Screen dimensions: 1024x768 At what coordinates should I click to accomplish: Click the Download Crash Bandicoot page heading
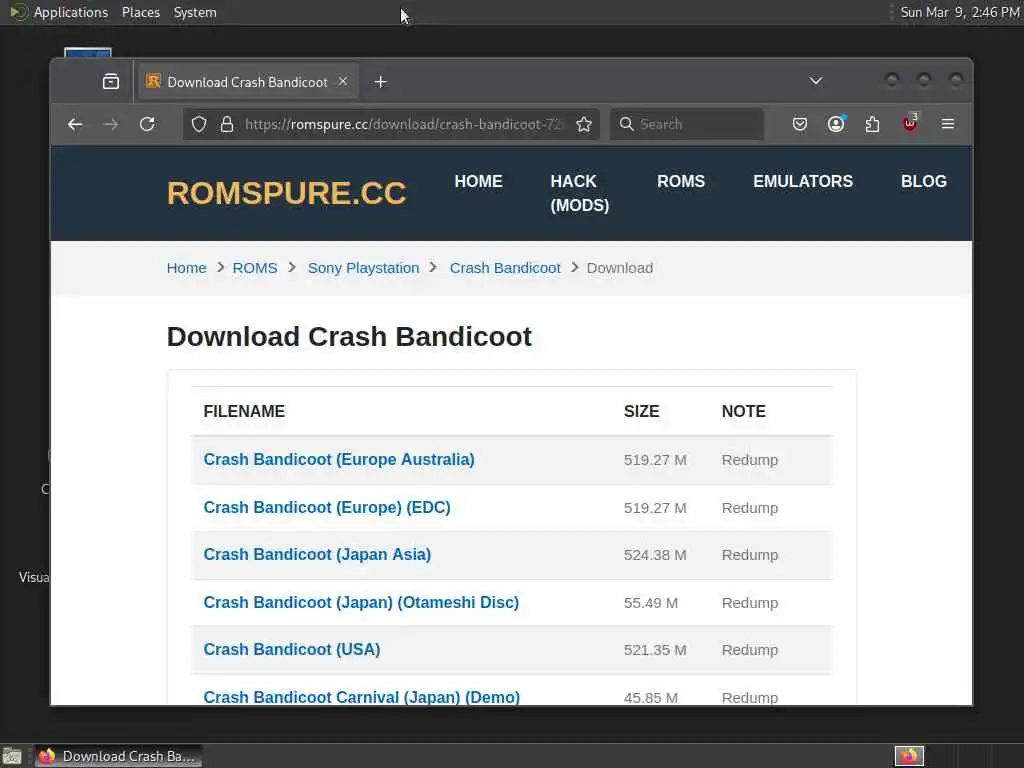(x=349, y=337)
